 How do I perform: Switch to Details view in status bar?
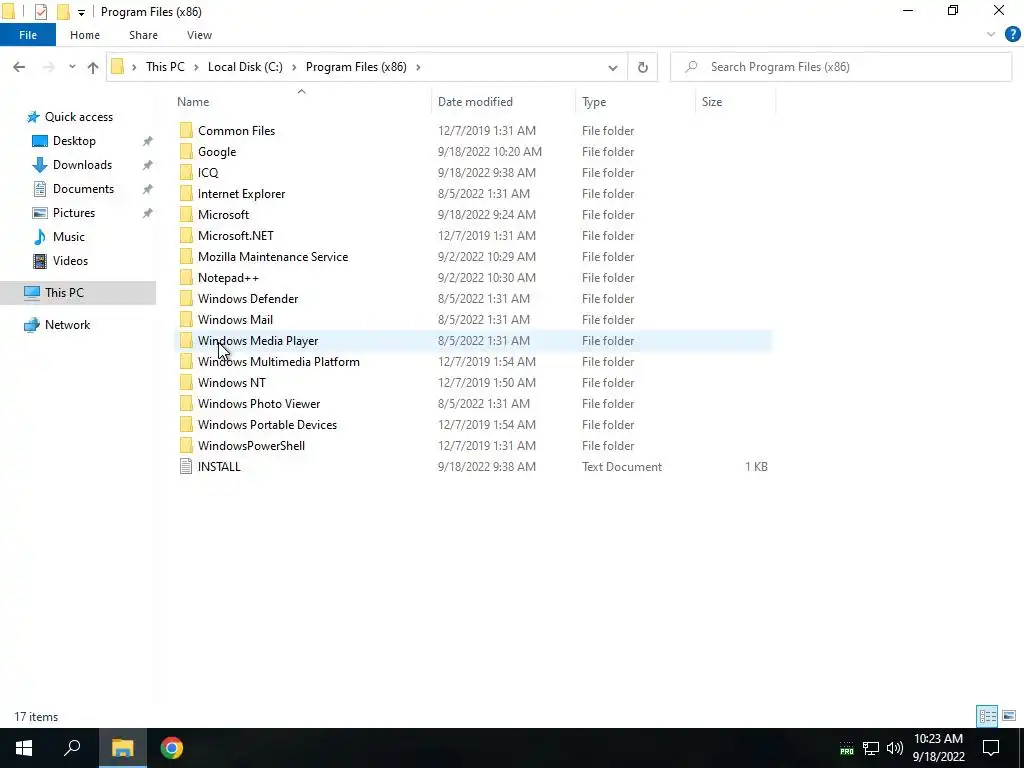point(987,716)
